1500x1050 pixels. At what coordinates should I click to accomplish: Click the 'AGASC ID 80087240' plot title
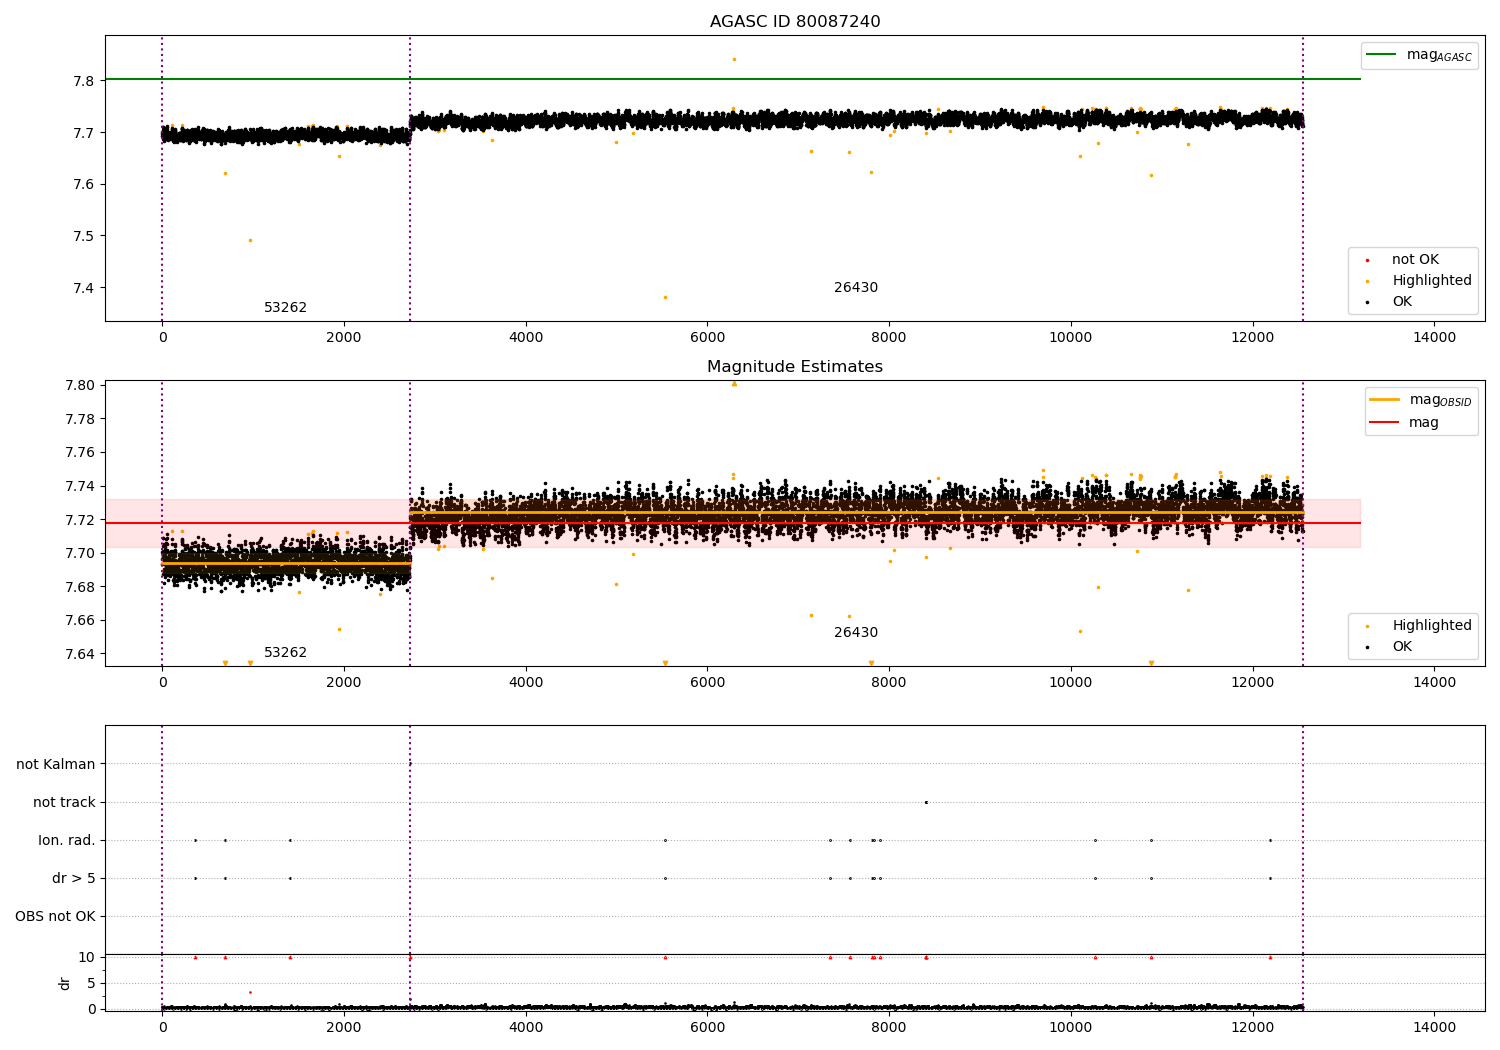coord(795,22)
